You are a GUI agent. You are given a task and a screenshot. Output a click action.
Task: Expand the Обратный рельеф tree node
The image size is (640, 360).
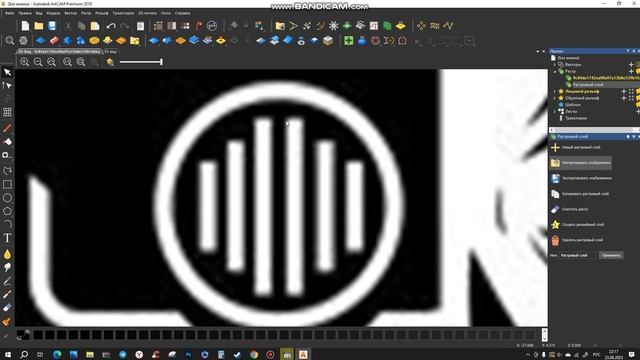[x=554, y=98]
